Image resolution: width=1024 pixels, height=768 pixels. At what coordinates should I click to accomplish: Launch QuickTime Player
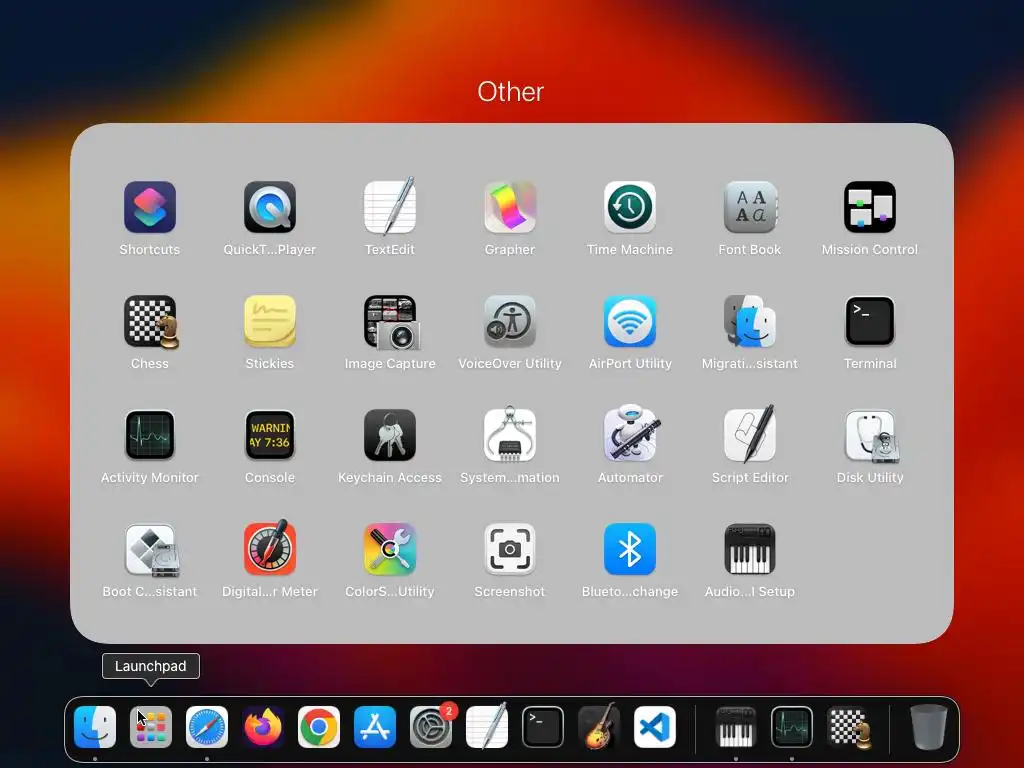point(270,207)
